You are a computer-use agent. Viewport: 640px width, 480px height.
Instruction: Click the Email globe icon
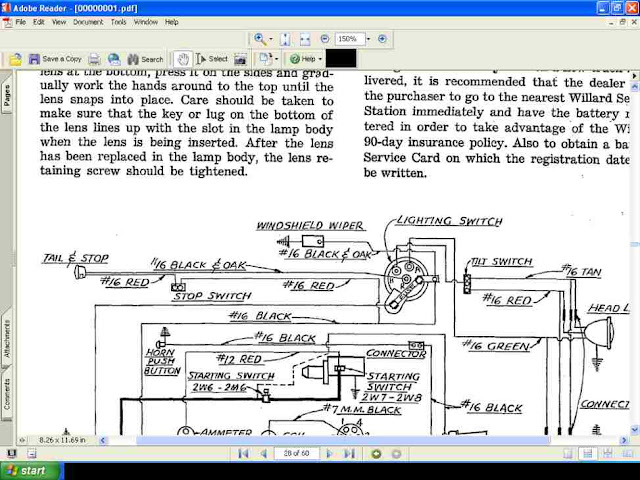coord(114,60)
